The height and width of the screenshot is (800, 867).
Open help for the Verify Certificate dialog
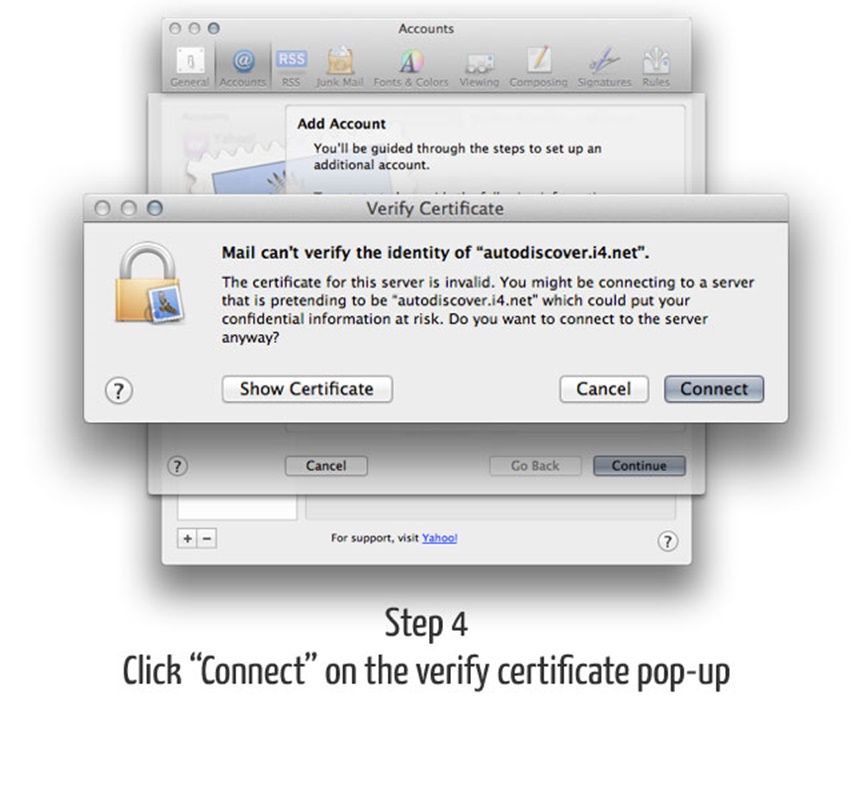(119, 391)
